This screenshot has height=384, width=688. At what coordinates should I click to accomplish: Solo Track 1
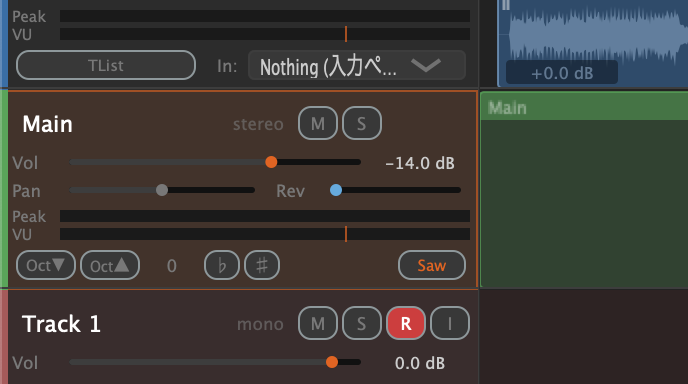[362, 323]
